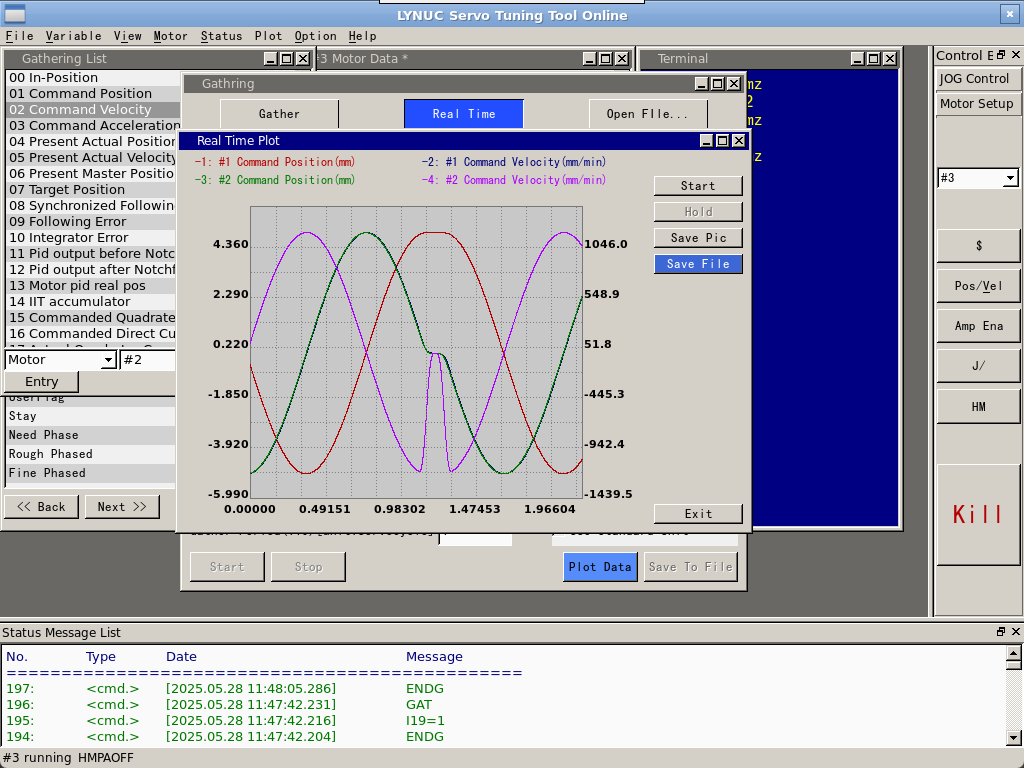Advance with the Next >> button
This screenshot has width=1024, height=768.
(x=122, y=507)
